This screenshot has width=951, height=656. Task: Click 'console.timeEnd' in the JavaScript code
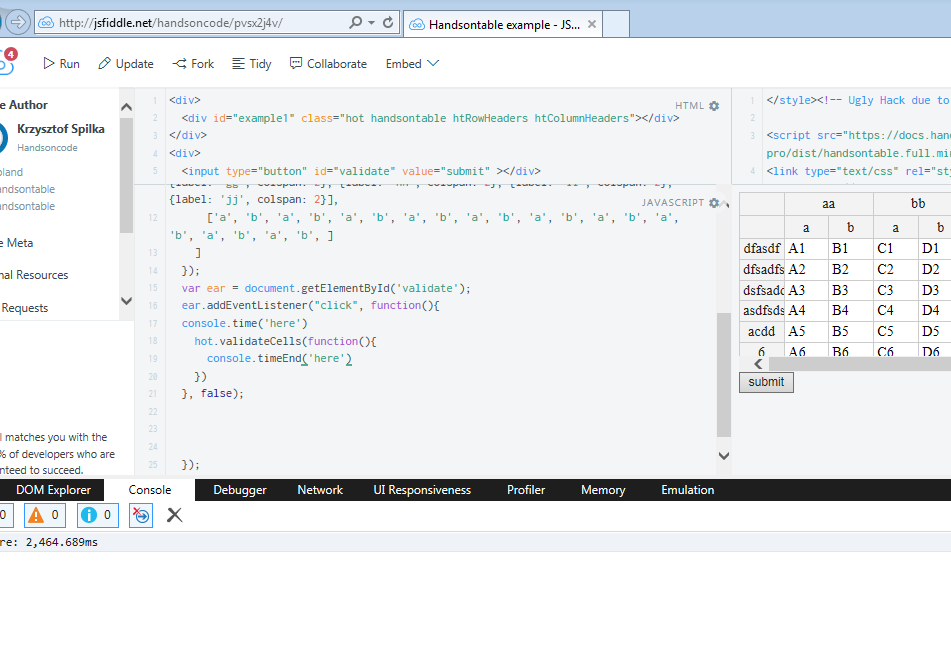254,358
